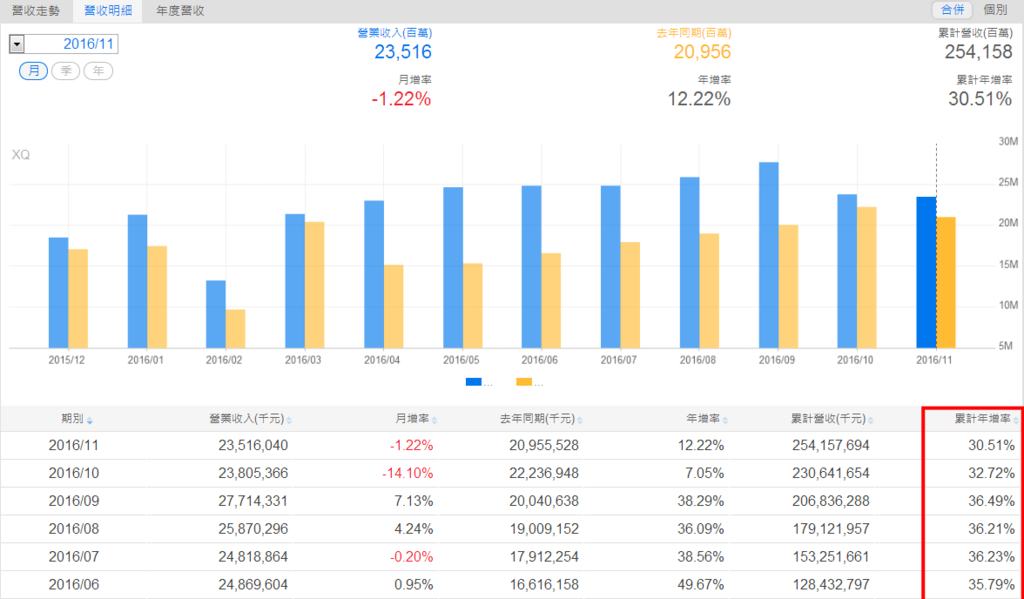This screenshot has width=1024, height=599.
Task: Sort by 累計營收(千元) column sort icon
Action: pyautogui.click(x=872, y=420)
